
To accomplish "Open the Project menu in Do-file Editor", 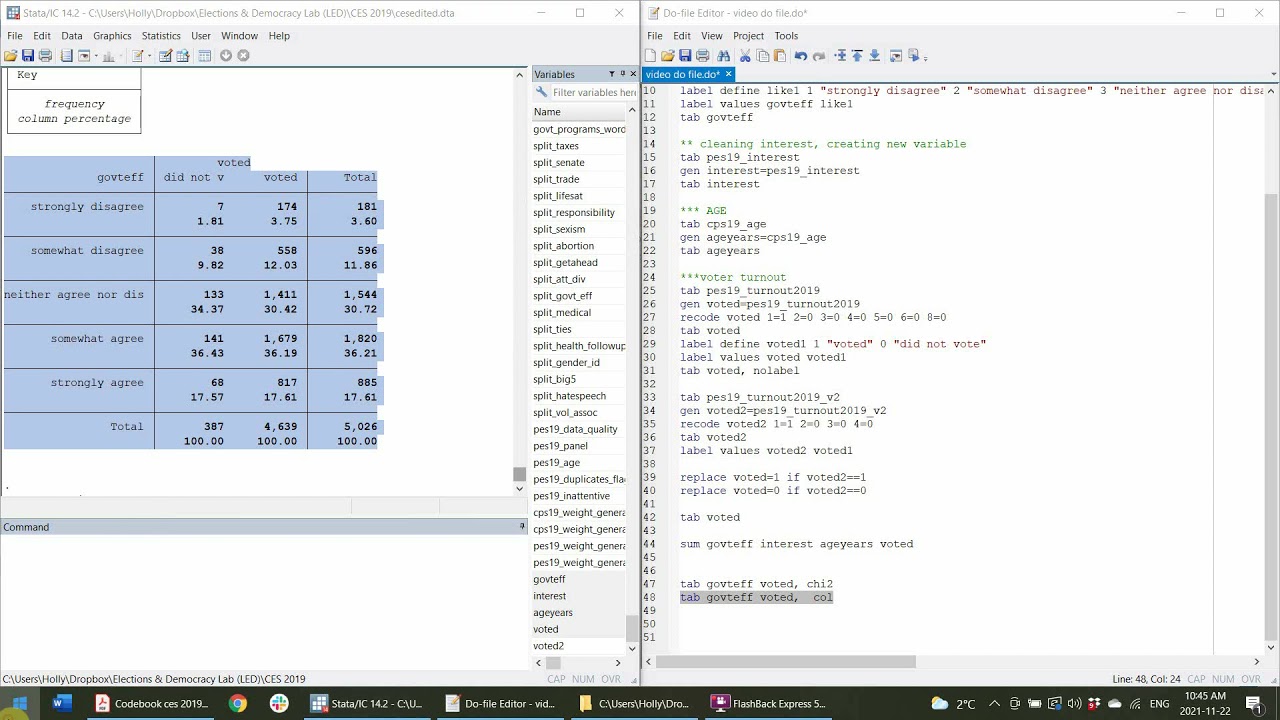I will pos(748,36).
